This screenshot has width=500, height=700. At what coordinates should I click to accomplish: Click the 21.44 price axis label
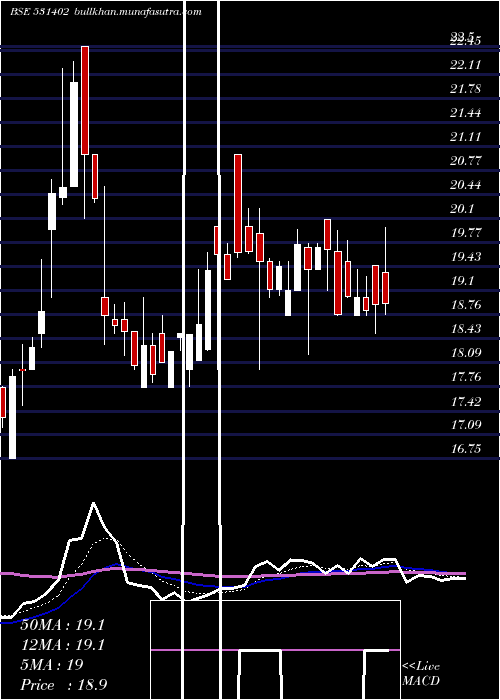[466, 113]
